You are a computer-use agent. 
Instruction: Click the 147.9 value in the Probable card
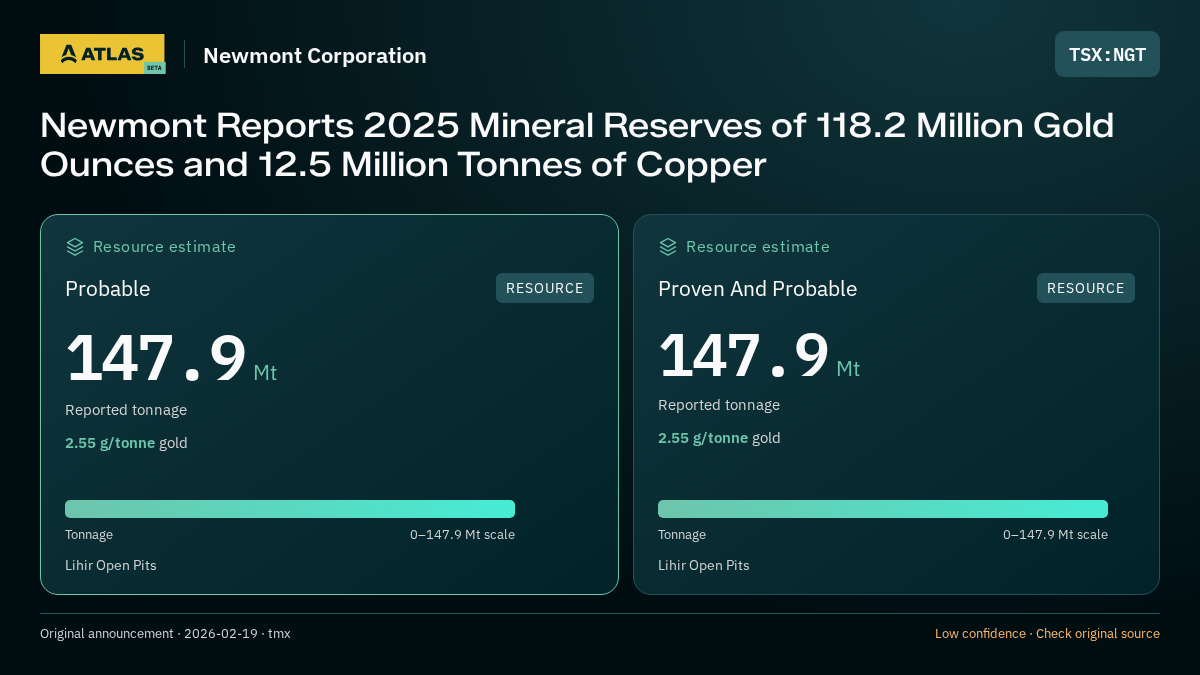pos(156,358)
